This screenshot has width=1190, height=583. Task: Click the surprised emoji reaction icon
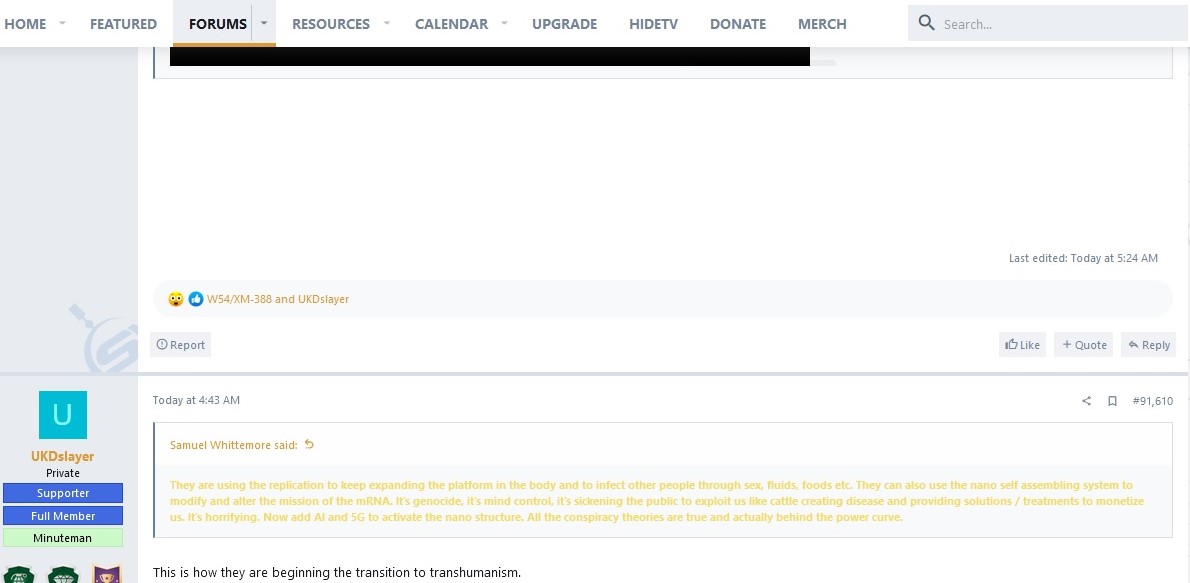click(x=176, y=299)
